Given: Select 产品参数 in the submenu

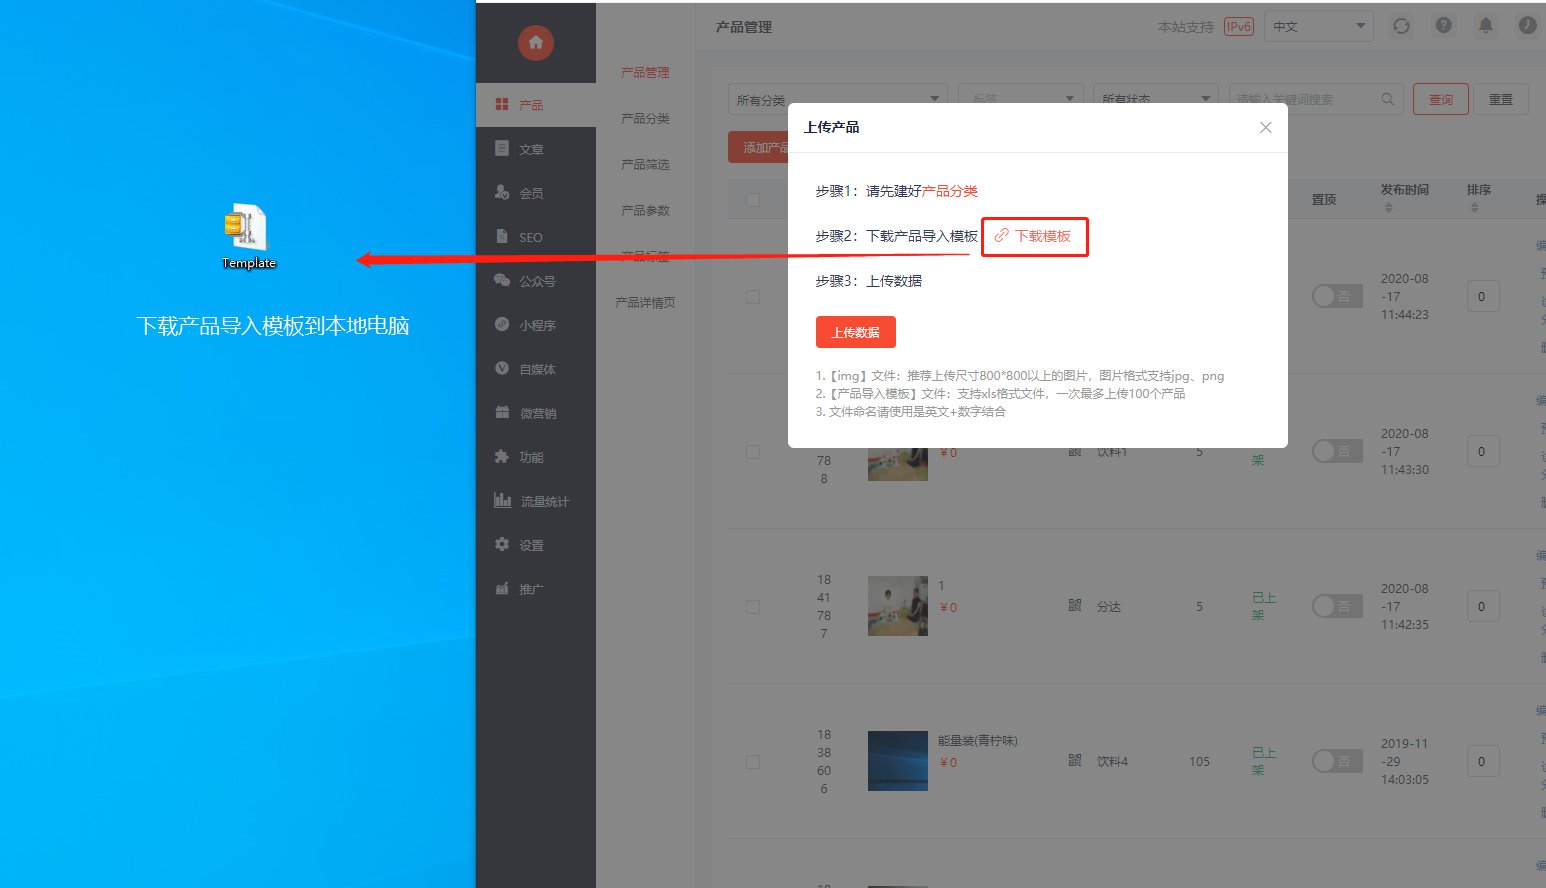Looking at the screenshot, I should pyautogui.click(x=645, y=210).
